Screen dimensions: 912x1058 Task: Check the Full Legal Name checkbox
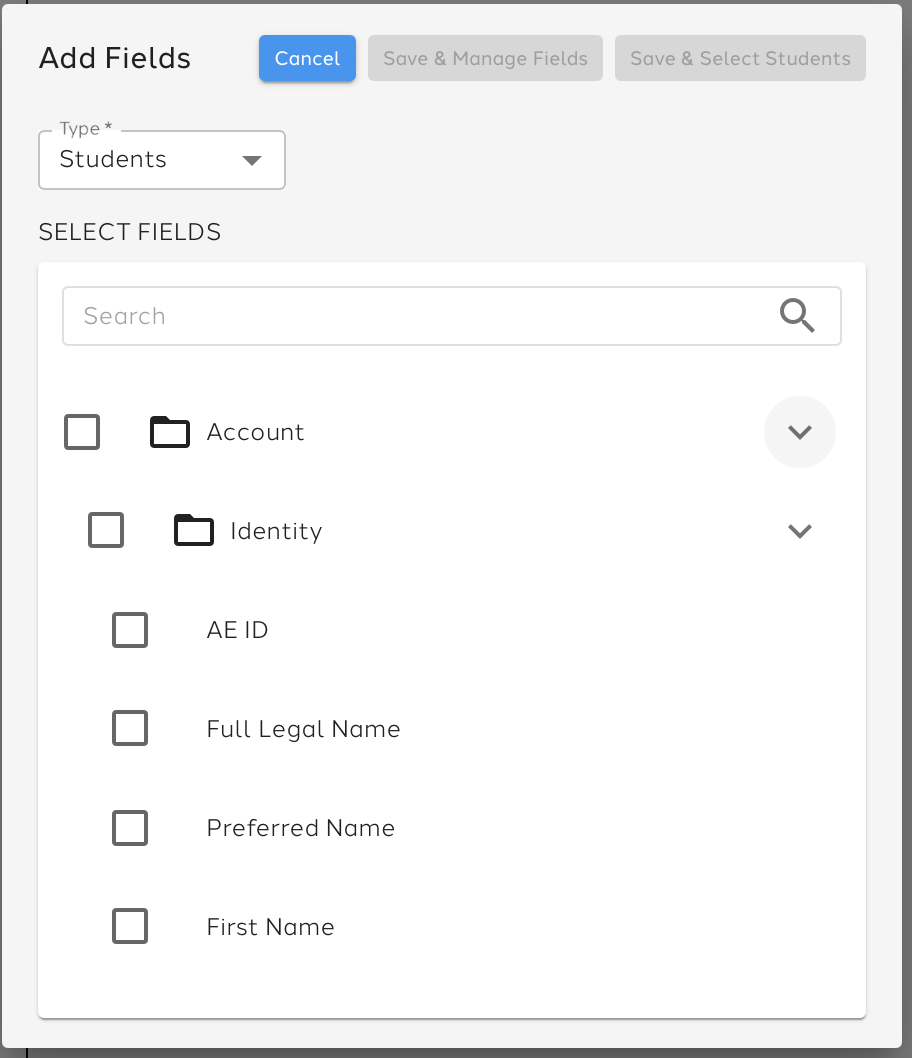tap(130, 729)
